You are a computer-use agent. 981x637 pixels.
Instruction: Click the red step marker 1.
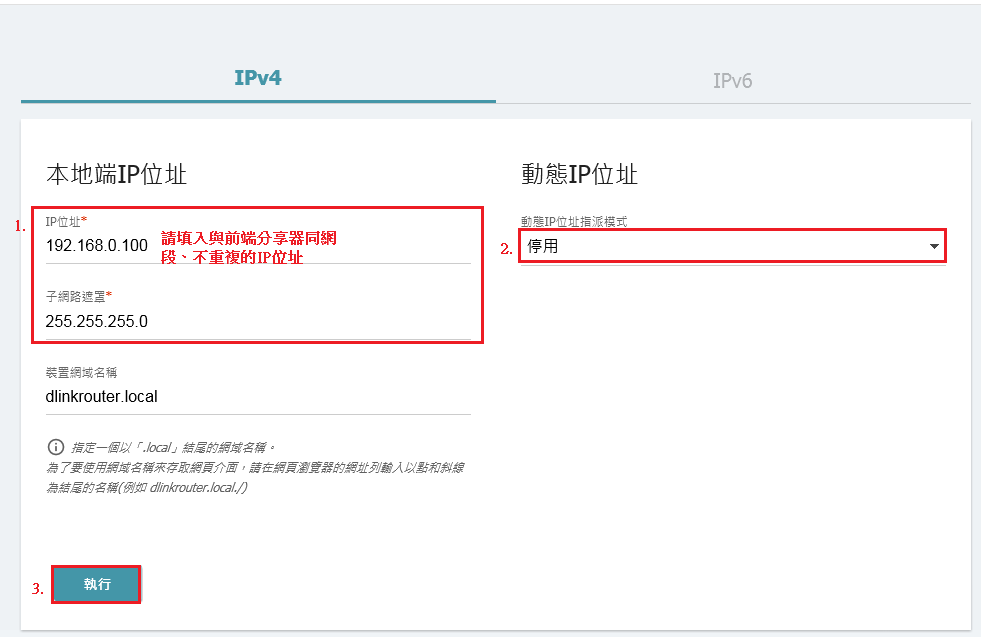click(x=20, y=227)
